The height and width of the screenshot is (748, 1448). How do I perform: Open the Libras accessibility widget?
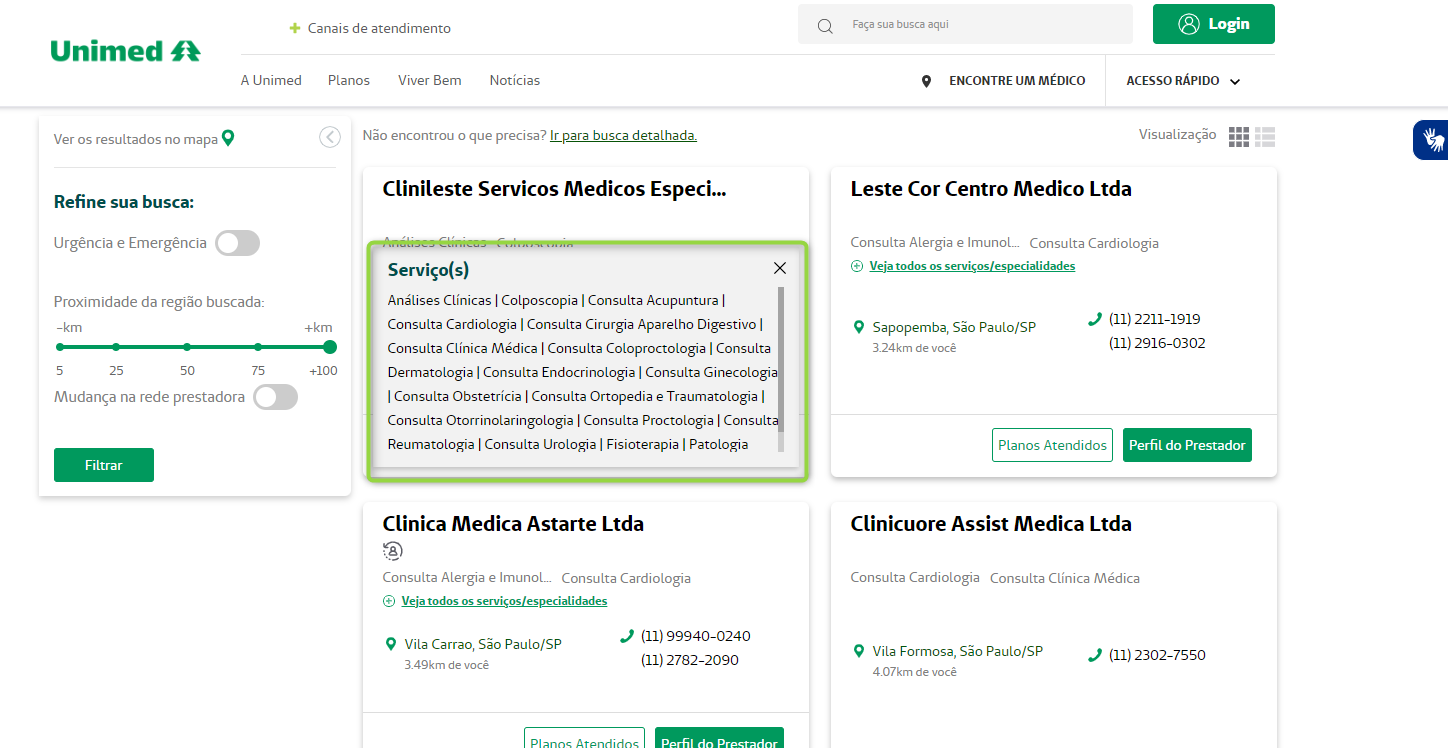[x=1432, y=139]
